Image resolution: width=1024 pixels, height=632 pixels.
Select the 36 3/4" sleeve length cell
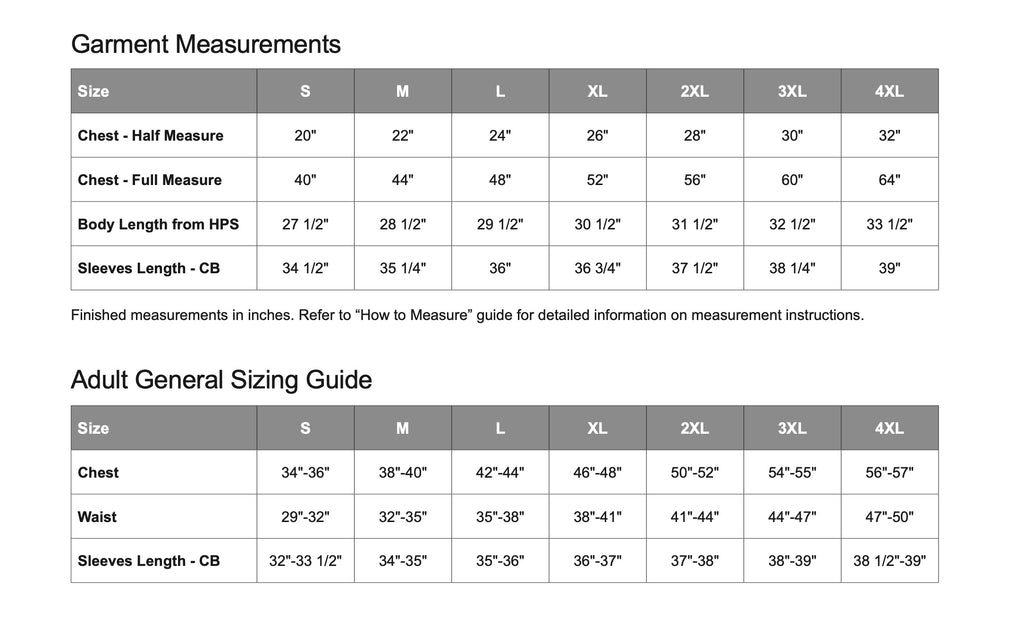(597, 268)
